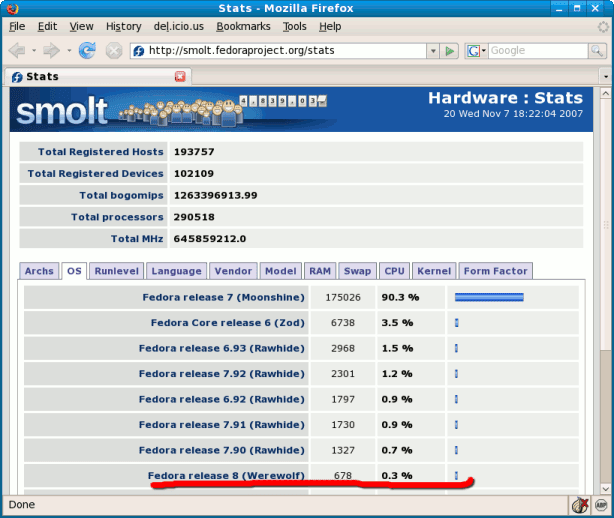Click Fedora release 8 (Werewolf) label
This screenshot has height=518, width=614.
click(x=226, y=476)
